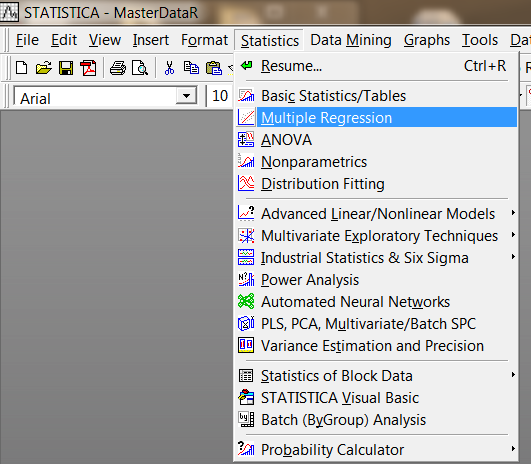This screenshot has height=464, width=531.
Task: Click the ANOVA menu icon
Action: pos(246,140)
